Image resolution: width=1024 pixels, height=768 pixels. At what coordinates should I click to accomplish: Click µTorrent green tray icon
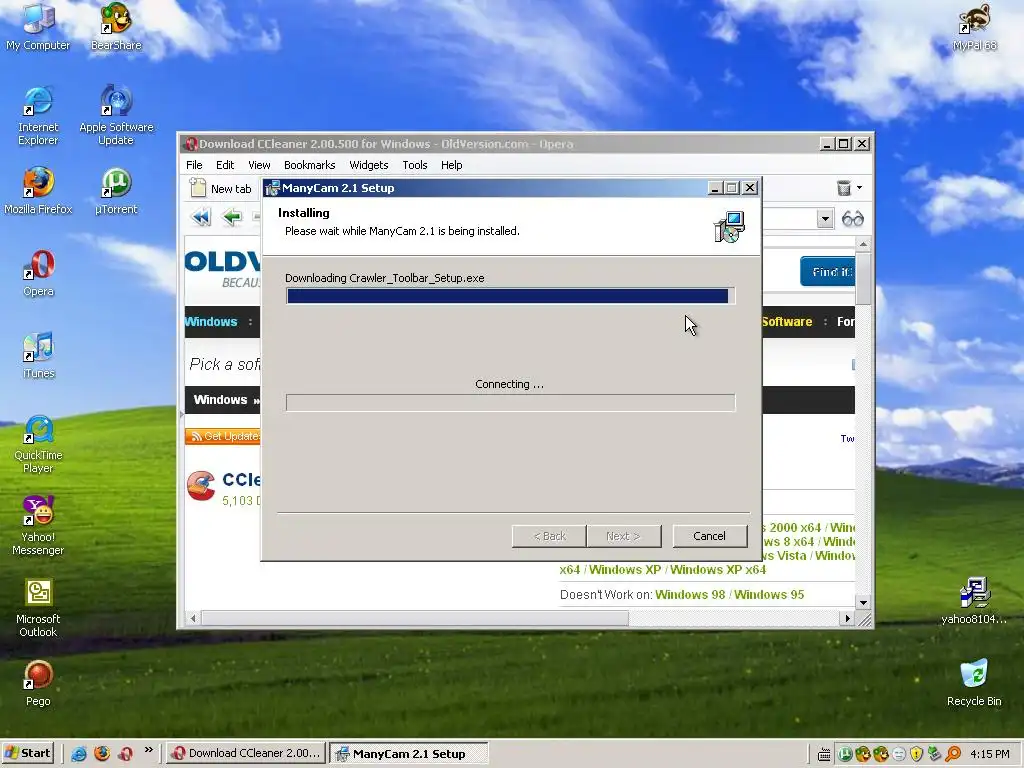click(845, 754)
